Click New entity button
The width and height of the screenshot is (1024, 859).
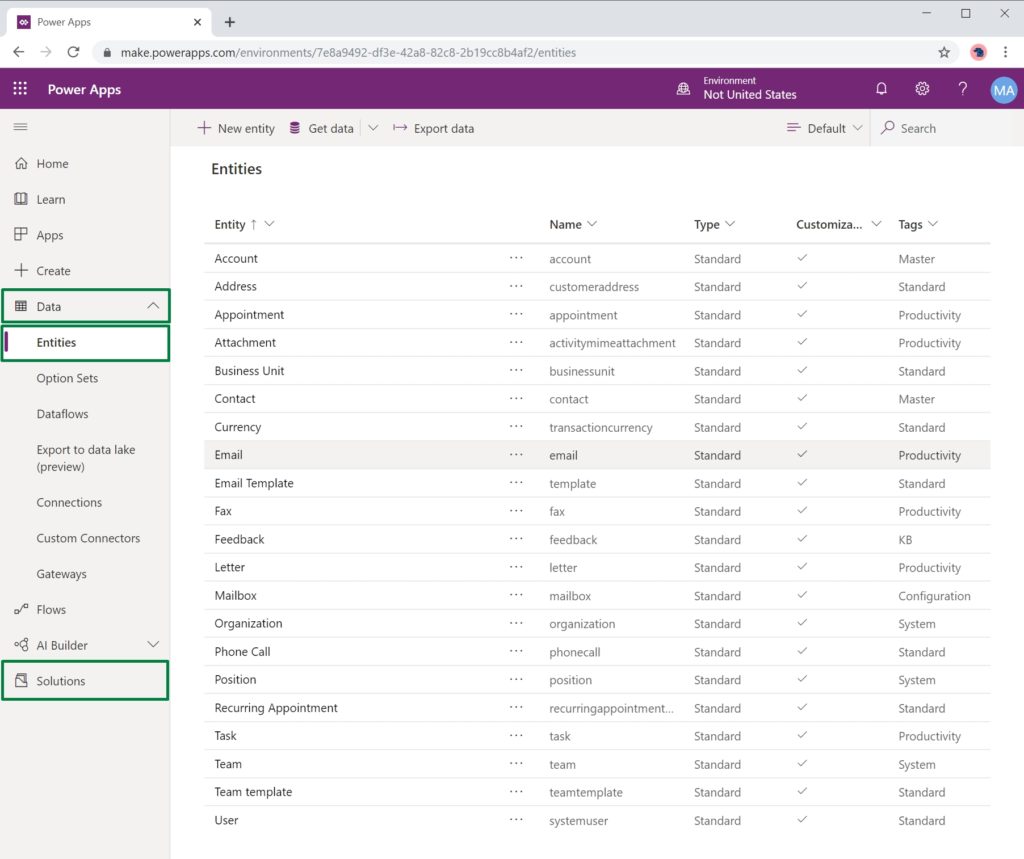coord(236,128)
